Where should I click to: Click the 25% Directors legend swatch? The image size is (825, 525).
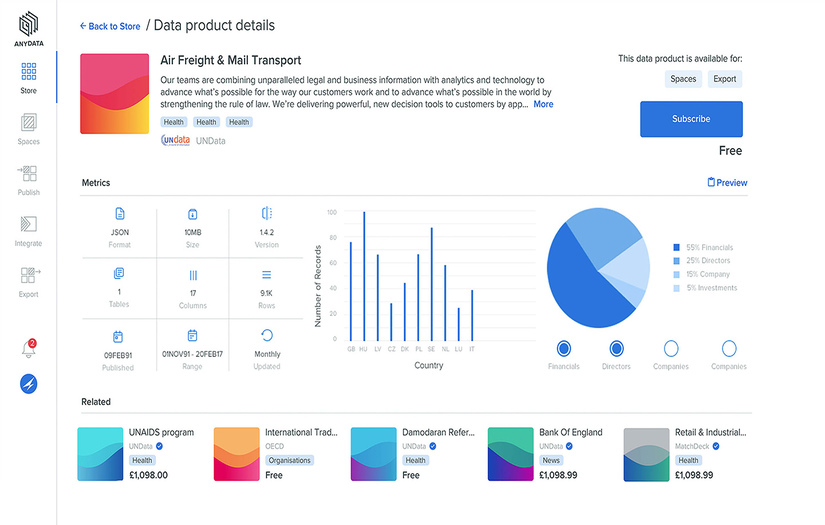(x=677, y=261)
